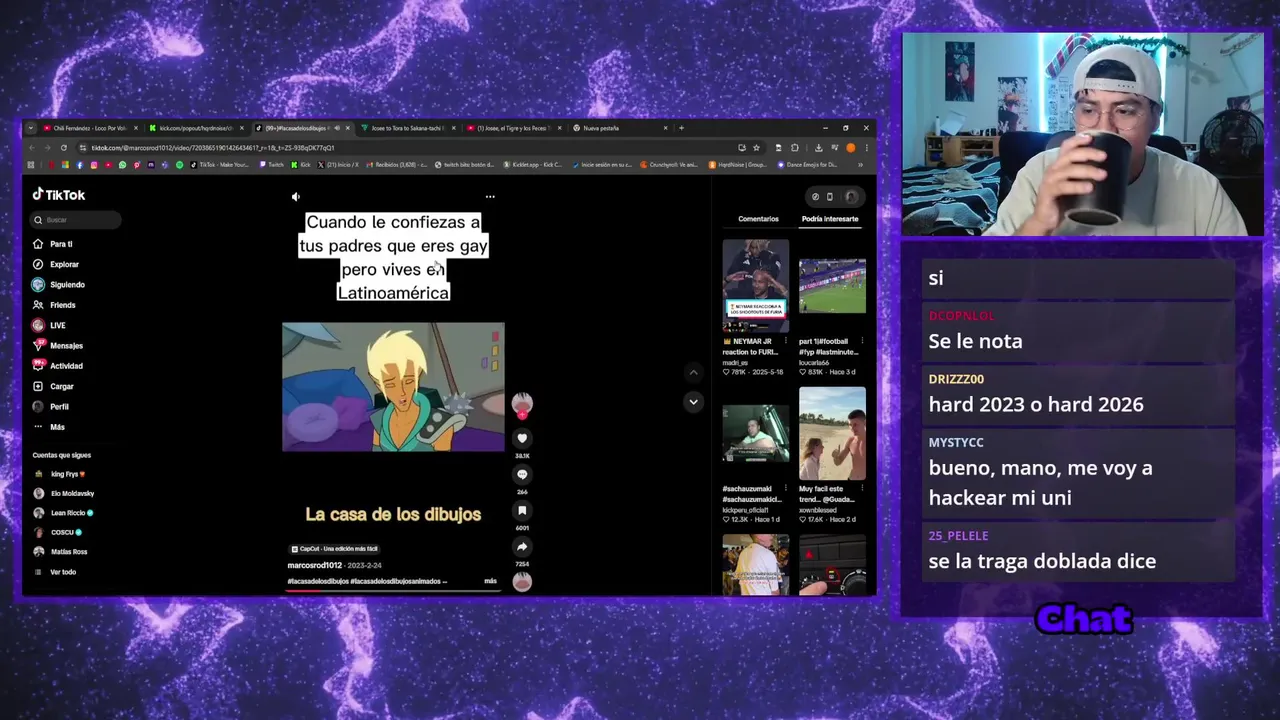Image resolution: width=1280 pixels, height=720 pixels.
Task: Like the video with the heart icon
Action: (522, 438)
